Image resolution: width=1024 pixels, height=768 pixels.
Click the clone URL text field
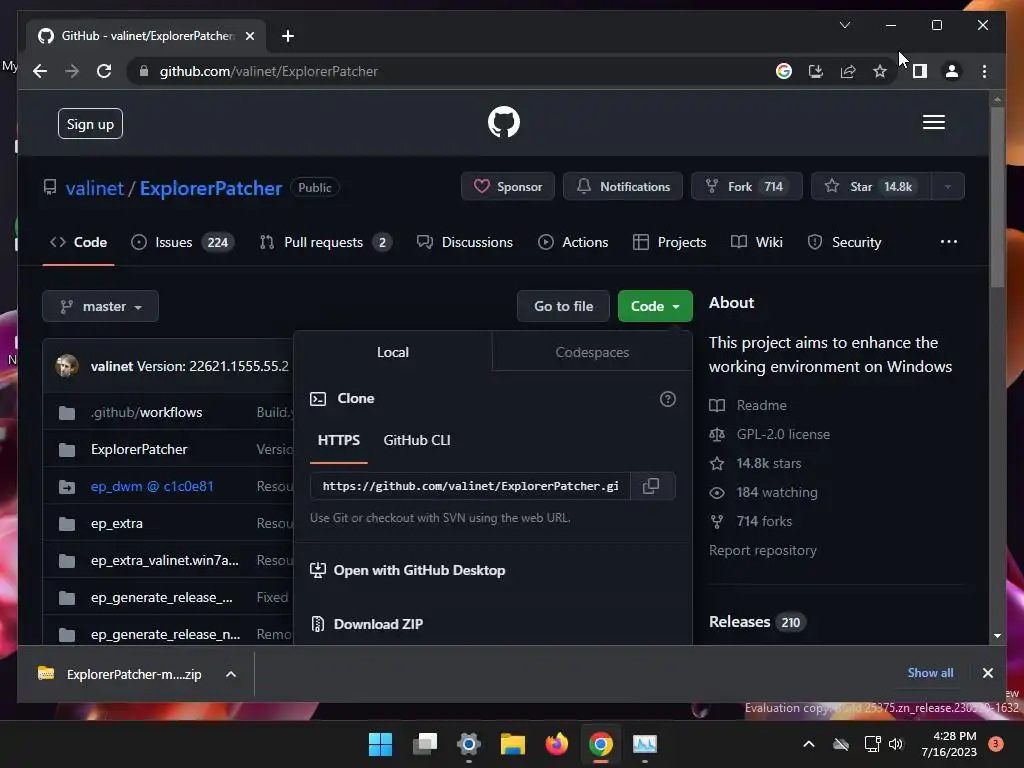(470, 486)
